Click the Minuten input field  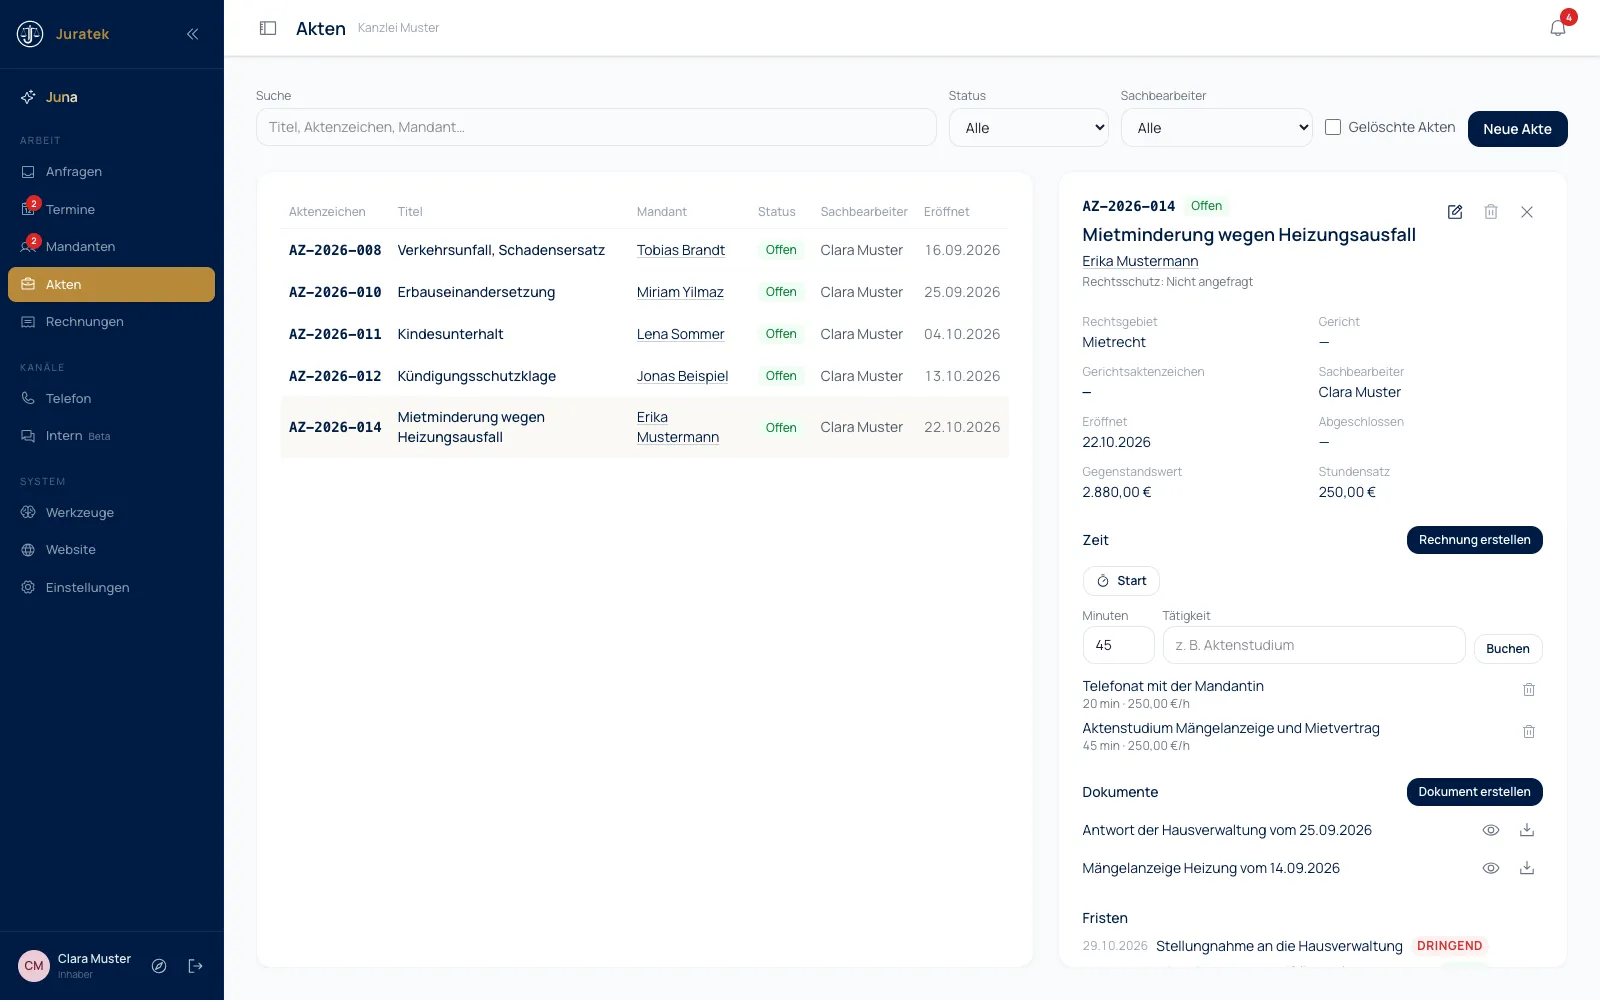coord(1118,645)
